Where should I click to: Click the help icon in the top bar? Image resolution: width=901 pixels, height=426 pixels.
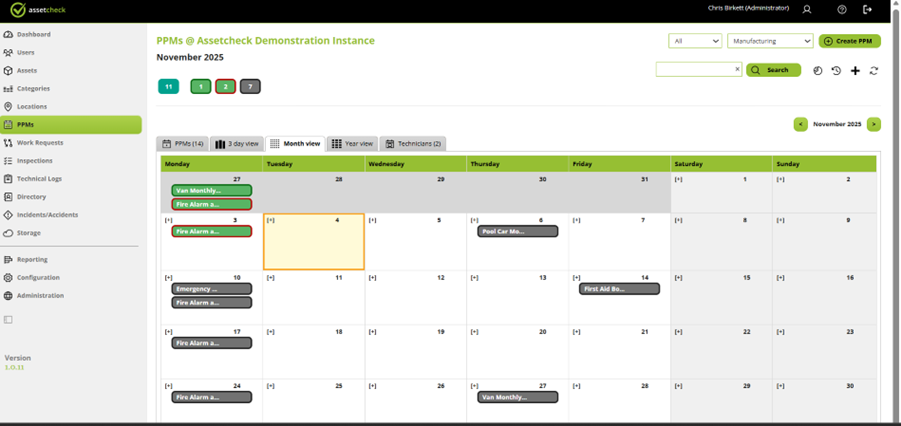click(842, 9)
